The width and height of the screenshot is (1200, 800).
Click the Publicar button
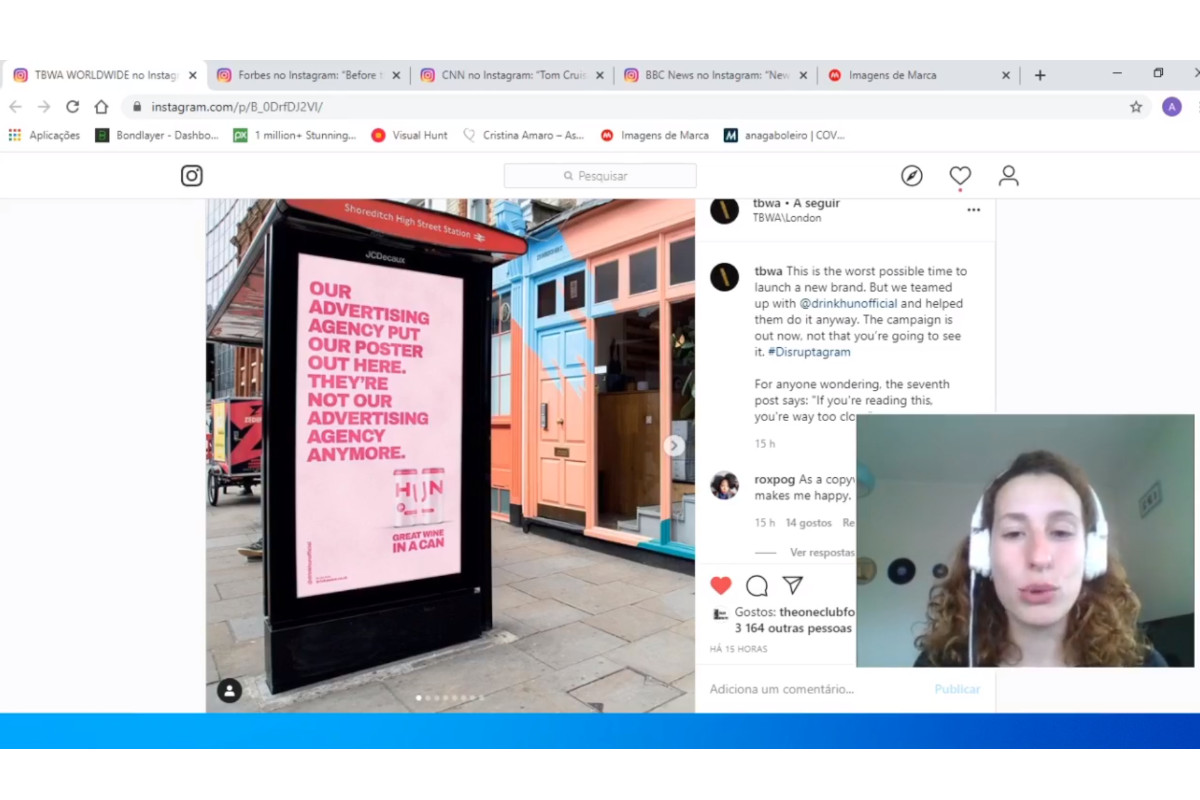tap(957, 689)
